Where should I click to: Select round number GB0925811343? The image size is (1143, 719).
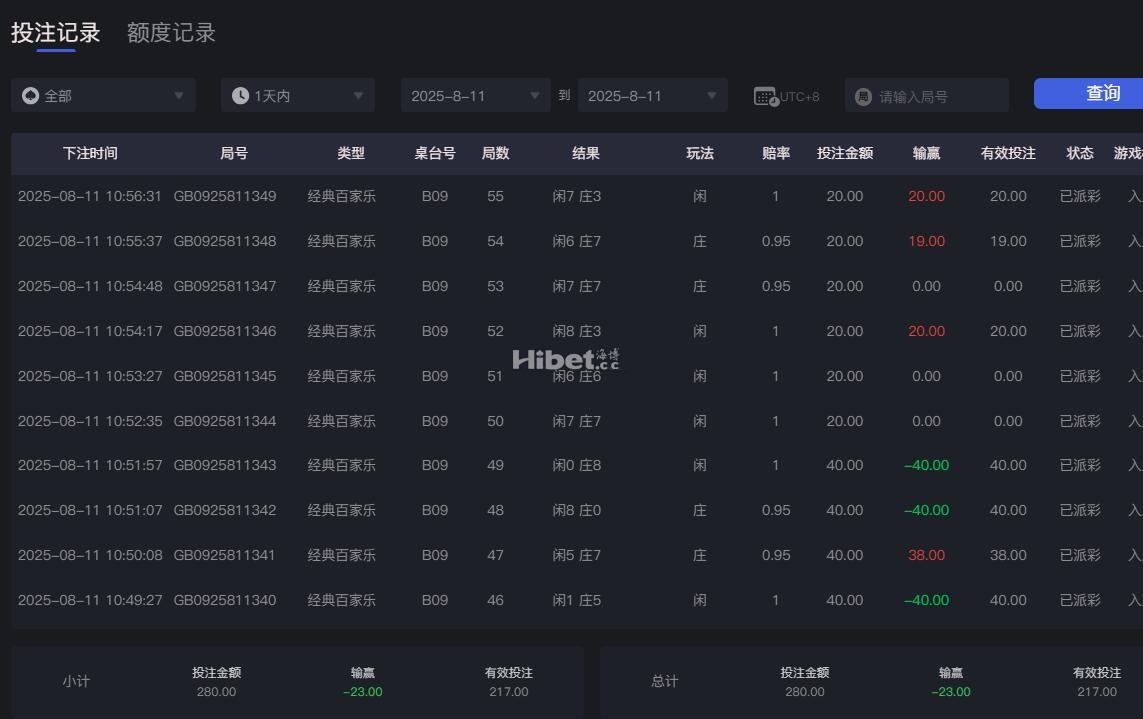point(225,465)
